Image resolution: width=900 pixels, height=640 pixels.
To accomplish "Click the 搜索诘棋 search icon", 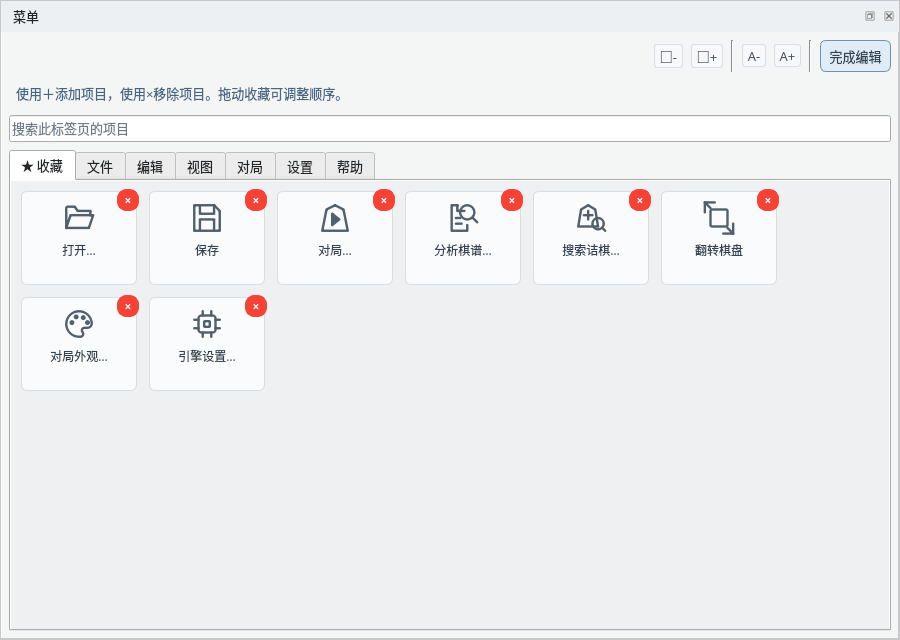I will pyautogui.click(x=591, y=218).
